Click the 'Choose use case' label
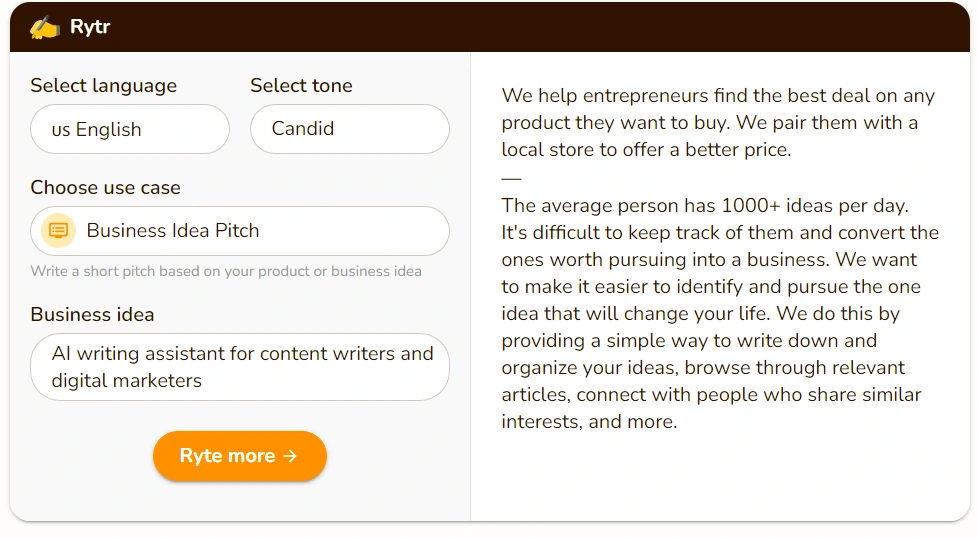This screenshot has height=538, width=978. coord(105,188)
